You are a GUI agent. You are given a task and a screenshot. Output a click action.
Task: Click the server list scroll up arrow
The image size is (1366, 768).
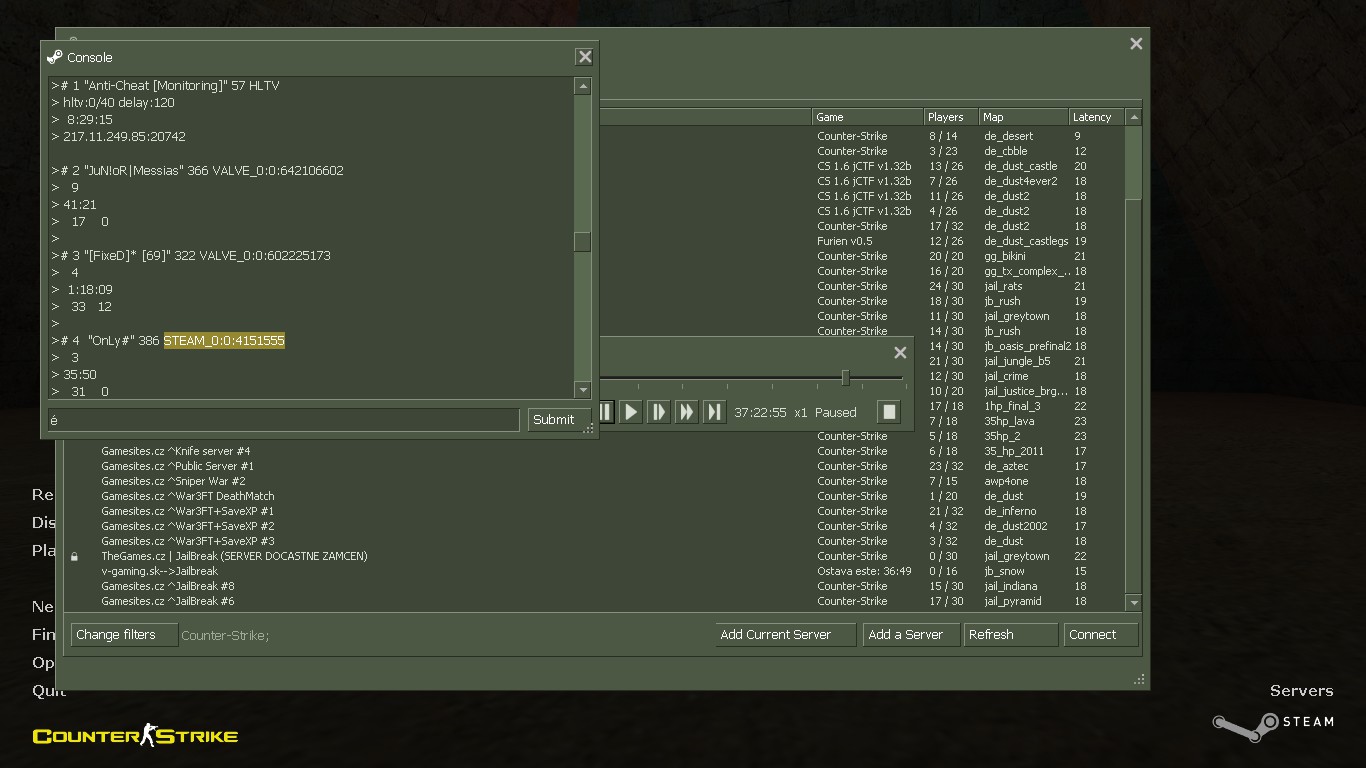[x=1134, y=117]
